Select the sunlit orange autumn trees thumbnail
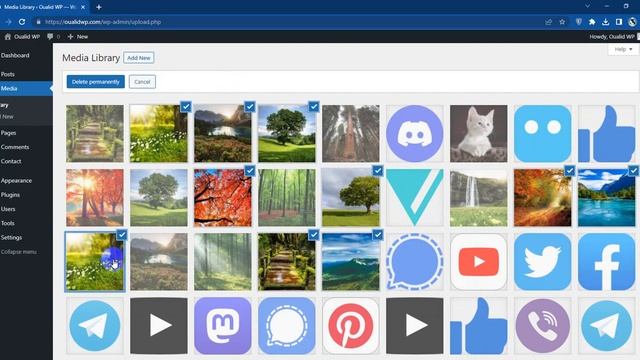Viewport: 640px width, 360px height. [95, 198]
